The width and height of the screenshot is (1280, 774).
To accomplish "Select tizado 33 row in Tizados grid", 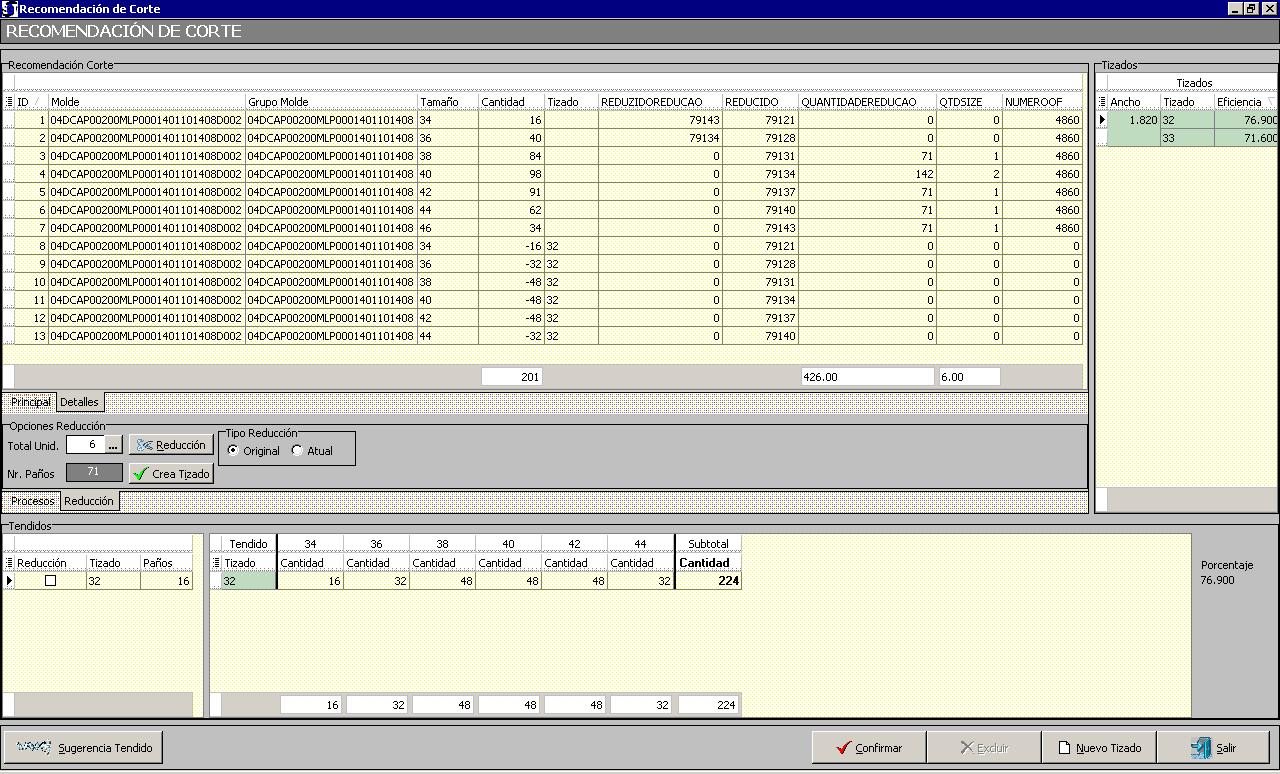I will tap(1186, 138).
